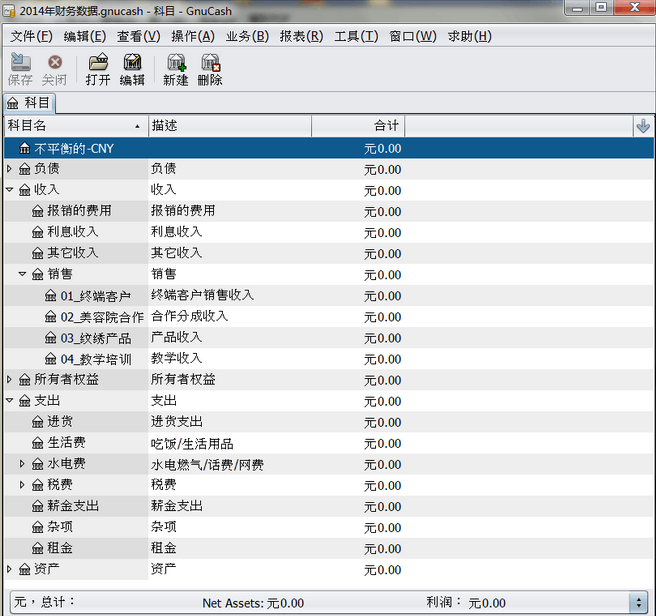This screenshot has height=616, width=656.
Task: Sort by the 合计 column header
Action: pos(358,126)
